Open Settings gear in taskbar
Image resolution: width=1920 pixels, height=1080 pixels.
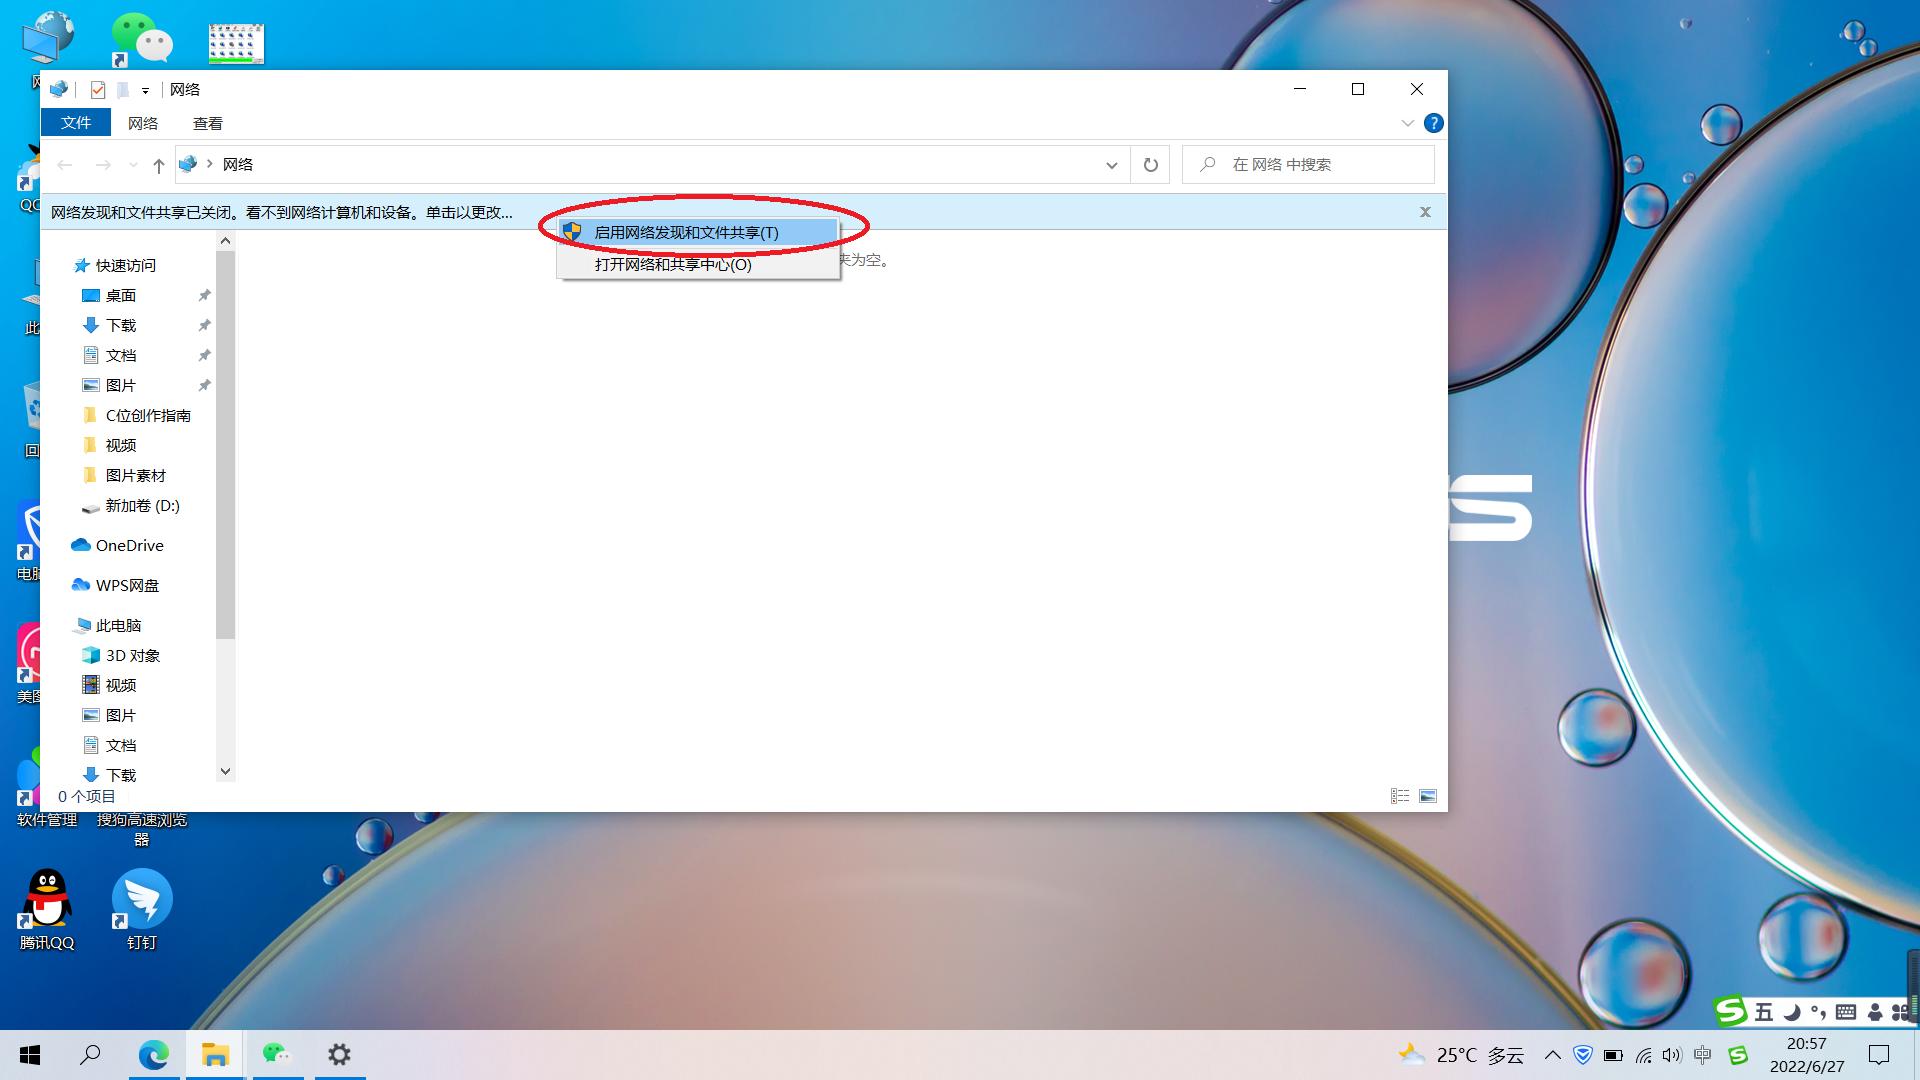click(339, 1054)
